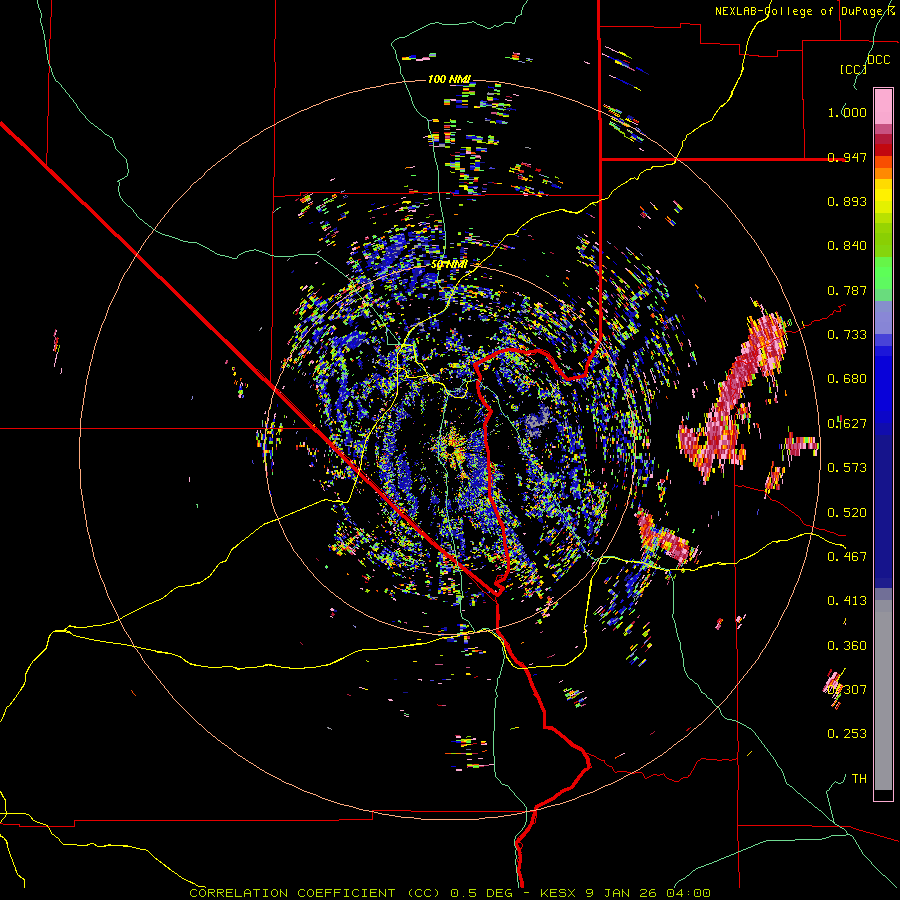The image size is (900, 900).
Task: Pick the gray color bar segment near 0.307
Action: coord(883,695)
